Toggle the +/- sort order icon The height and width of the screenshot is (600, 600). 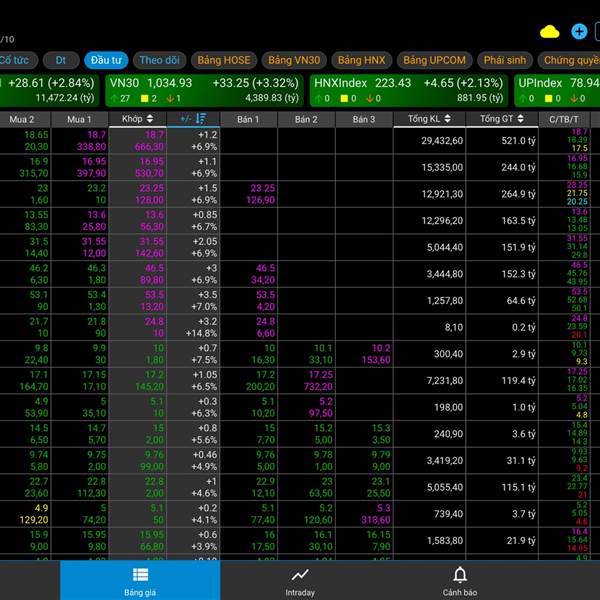click(201, 119)
